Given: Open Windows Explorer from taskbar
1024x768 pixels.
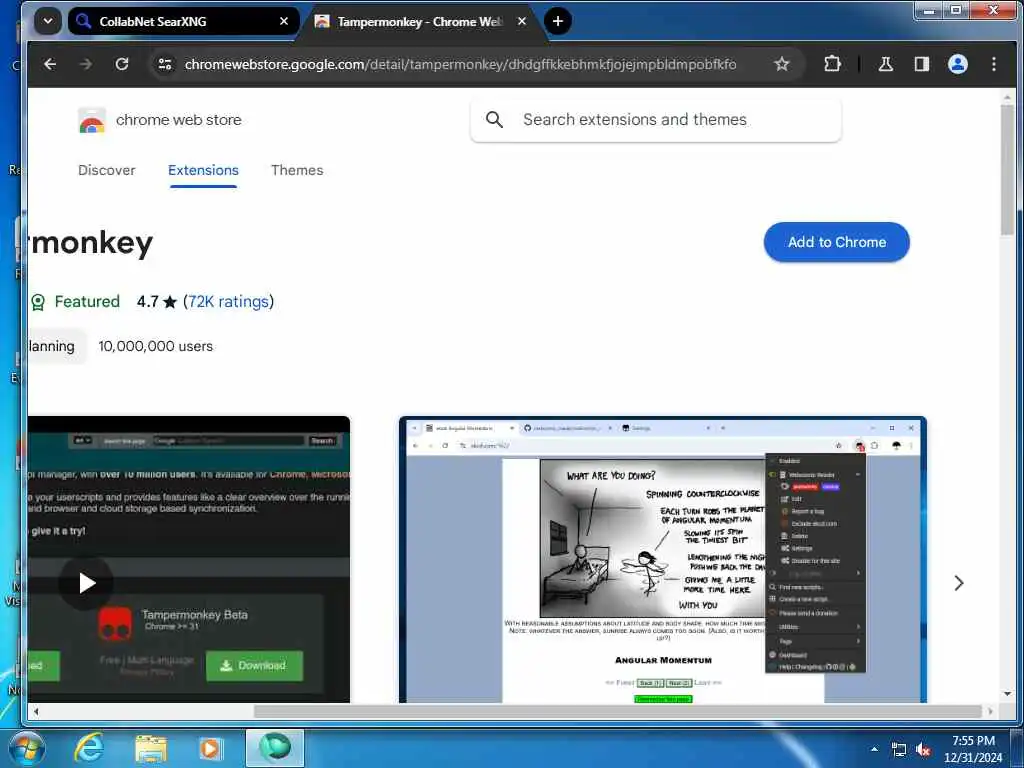Looking at the screenshot, I should click(151, 748).
